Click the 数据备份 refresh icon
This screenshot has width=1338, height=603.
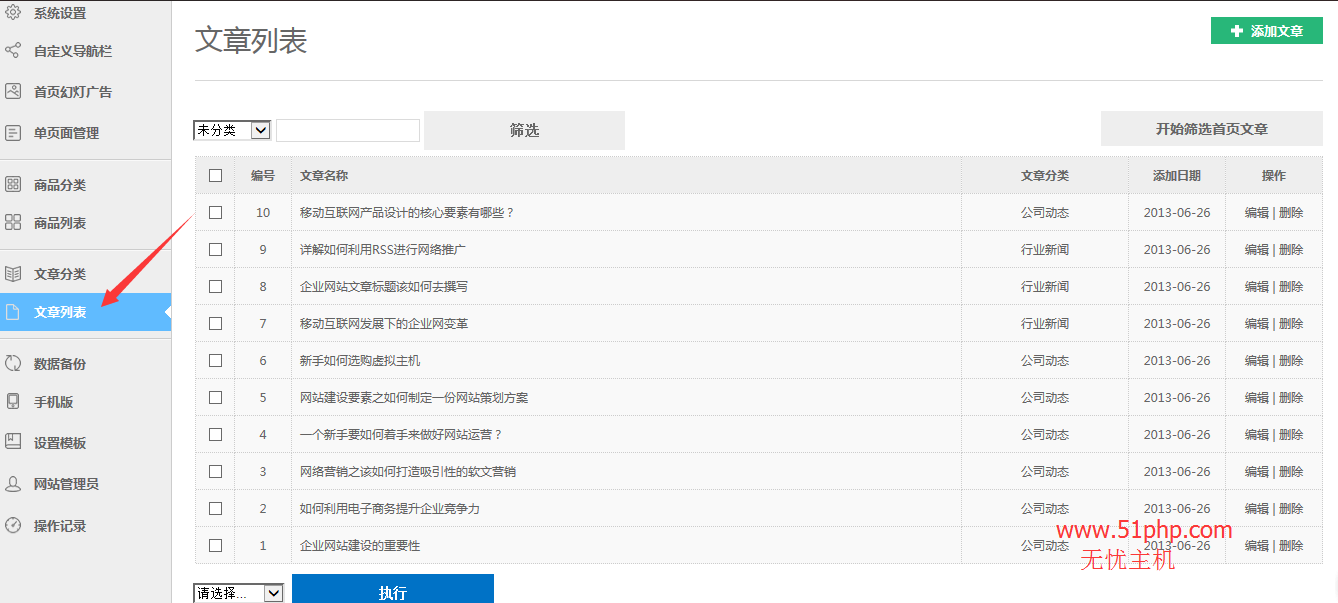click(13, 363)
